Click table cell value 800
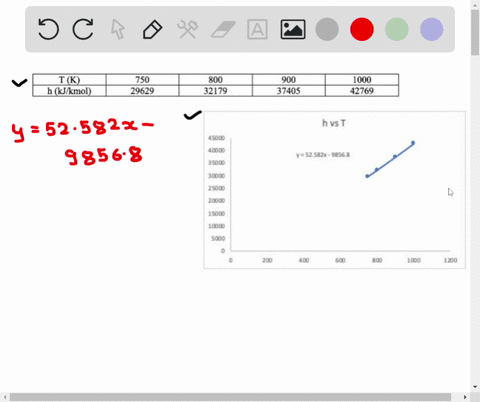480x402 pixels. [x=215, y=80]
